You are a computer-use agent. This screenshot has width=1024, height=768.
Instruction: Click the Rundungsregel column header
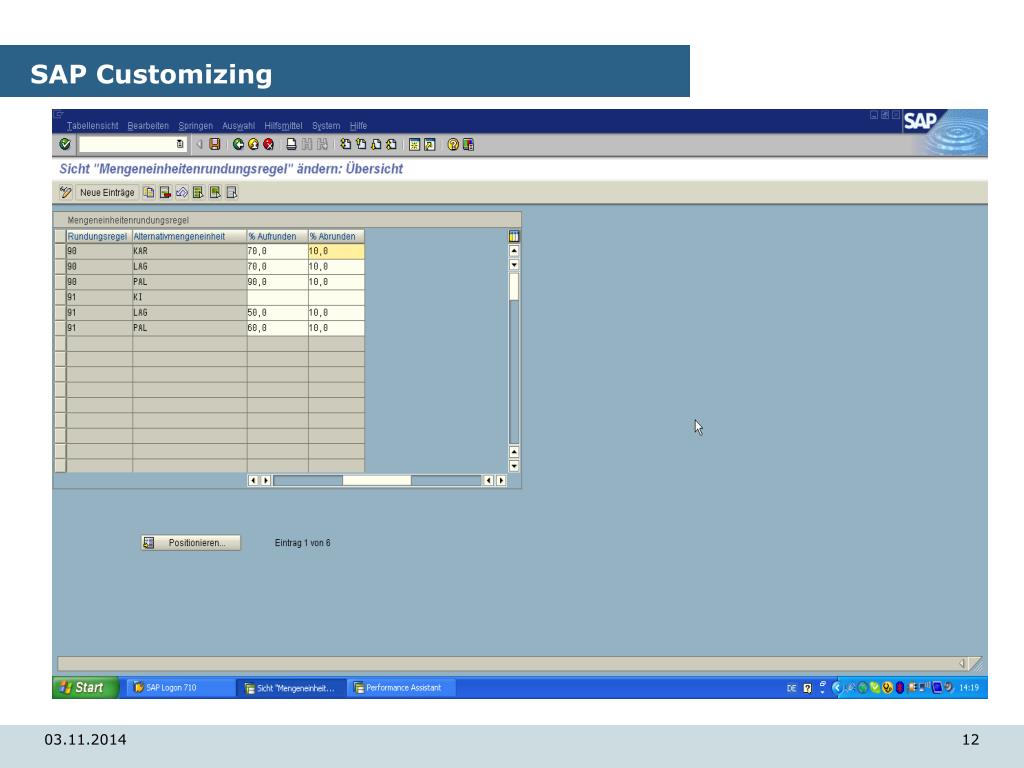click(99, 236)
